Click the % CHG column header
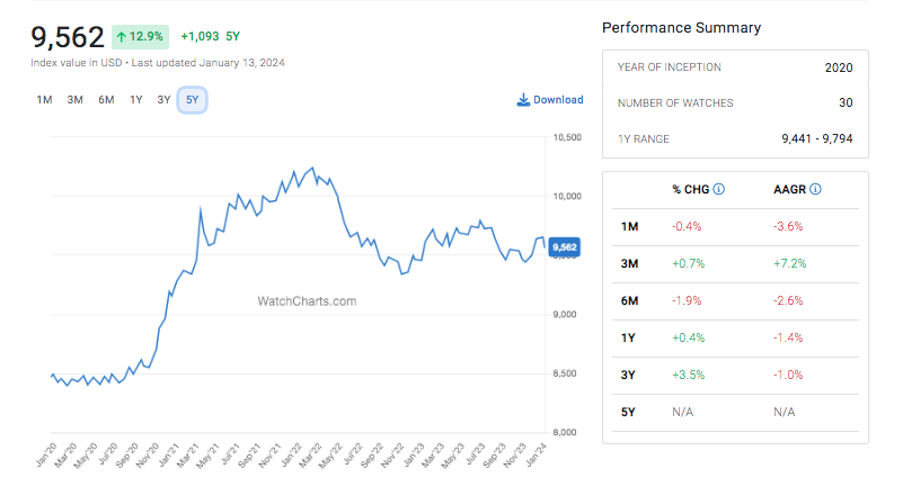This screenshot has width=904, height=478. (691, 189)
